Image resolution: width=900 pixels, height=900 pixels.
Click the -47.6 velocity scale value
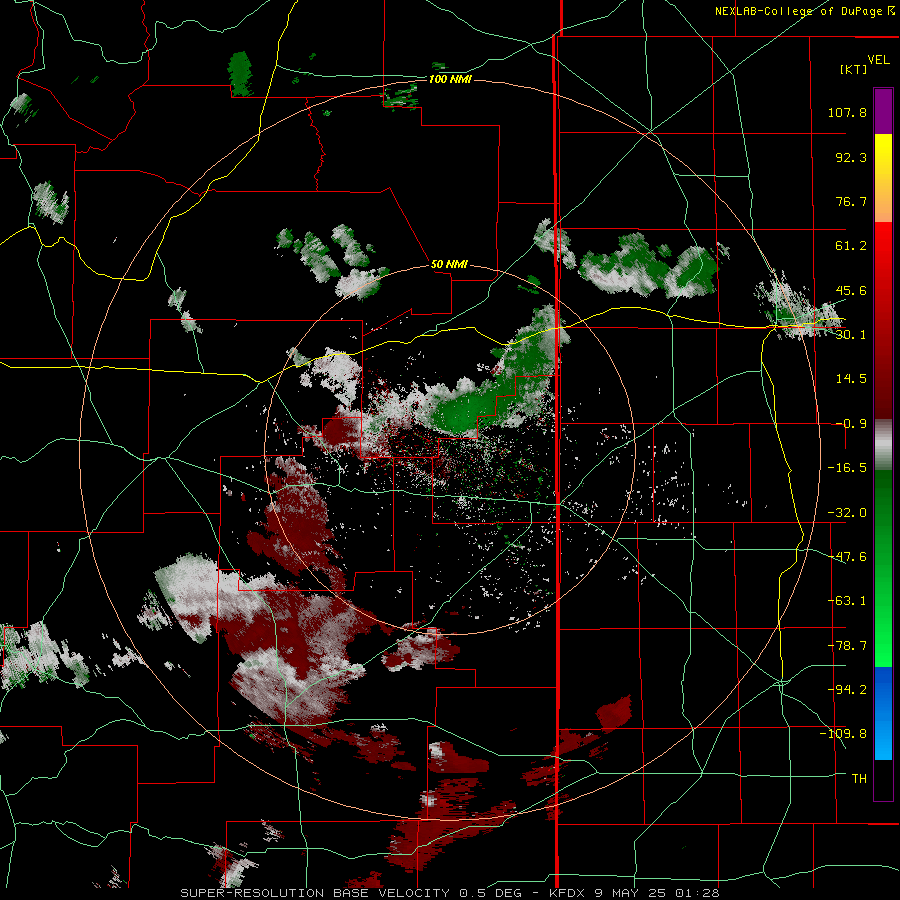pyautogui.click(x=847, y=557)
